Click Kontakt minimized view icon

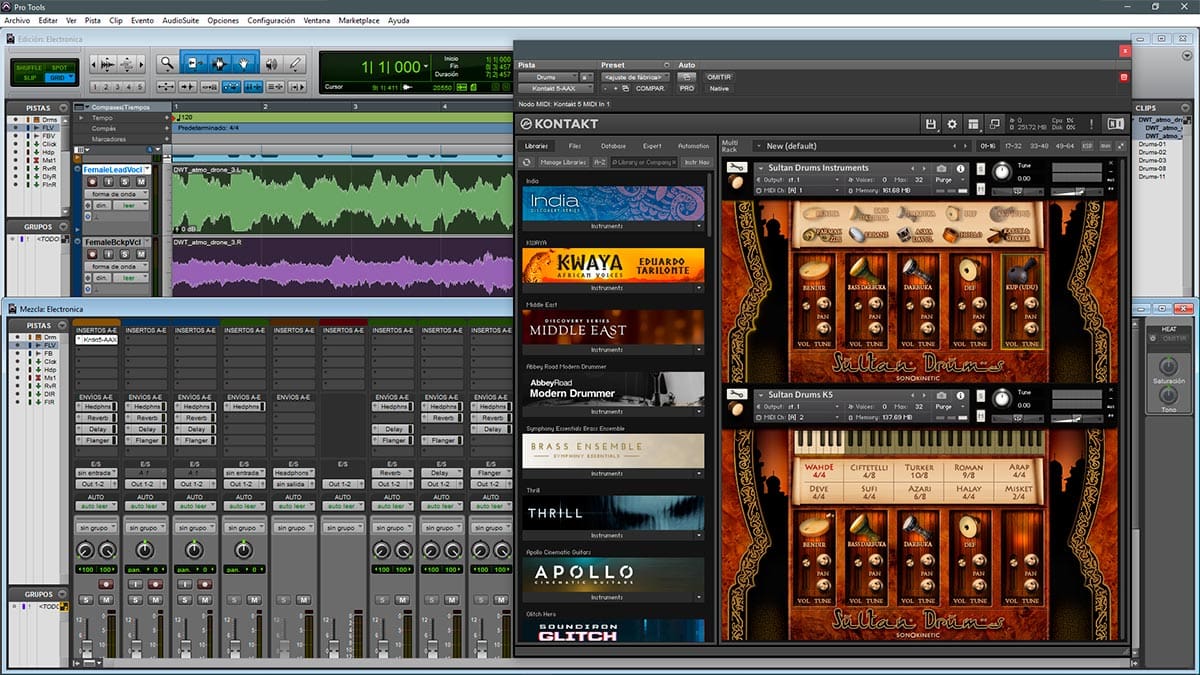coord(994,124)
